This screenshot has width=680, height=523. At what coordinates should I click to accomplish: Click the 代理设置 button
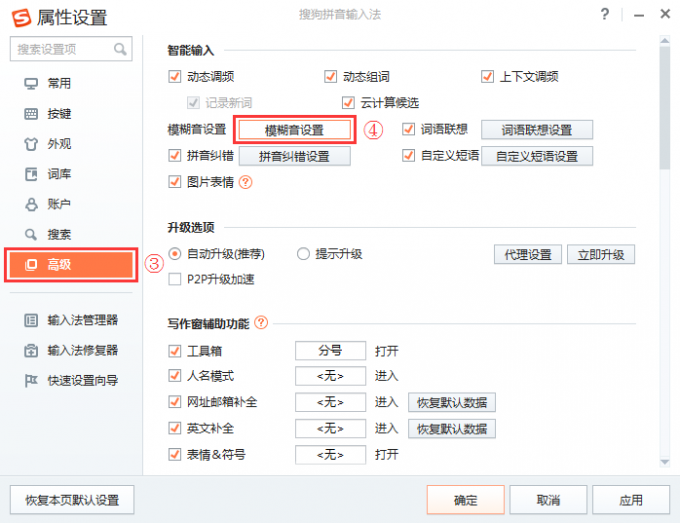pyautogui.click(x=528, y=254)
